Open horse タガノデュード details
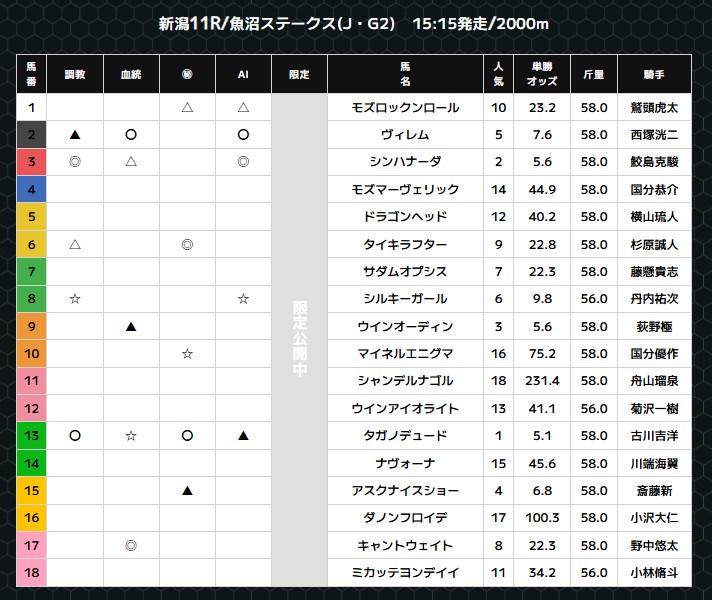 pos(405,436)
